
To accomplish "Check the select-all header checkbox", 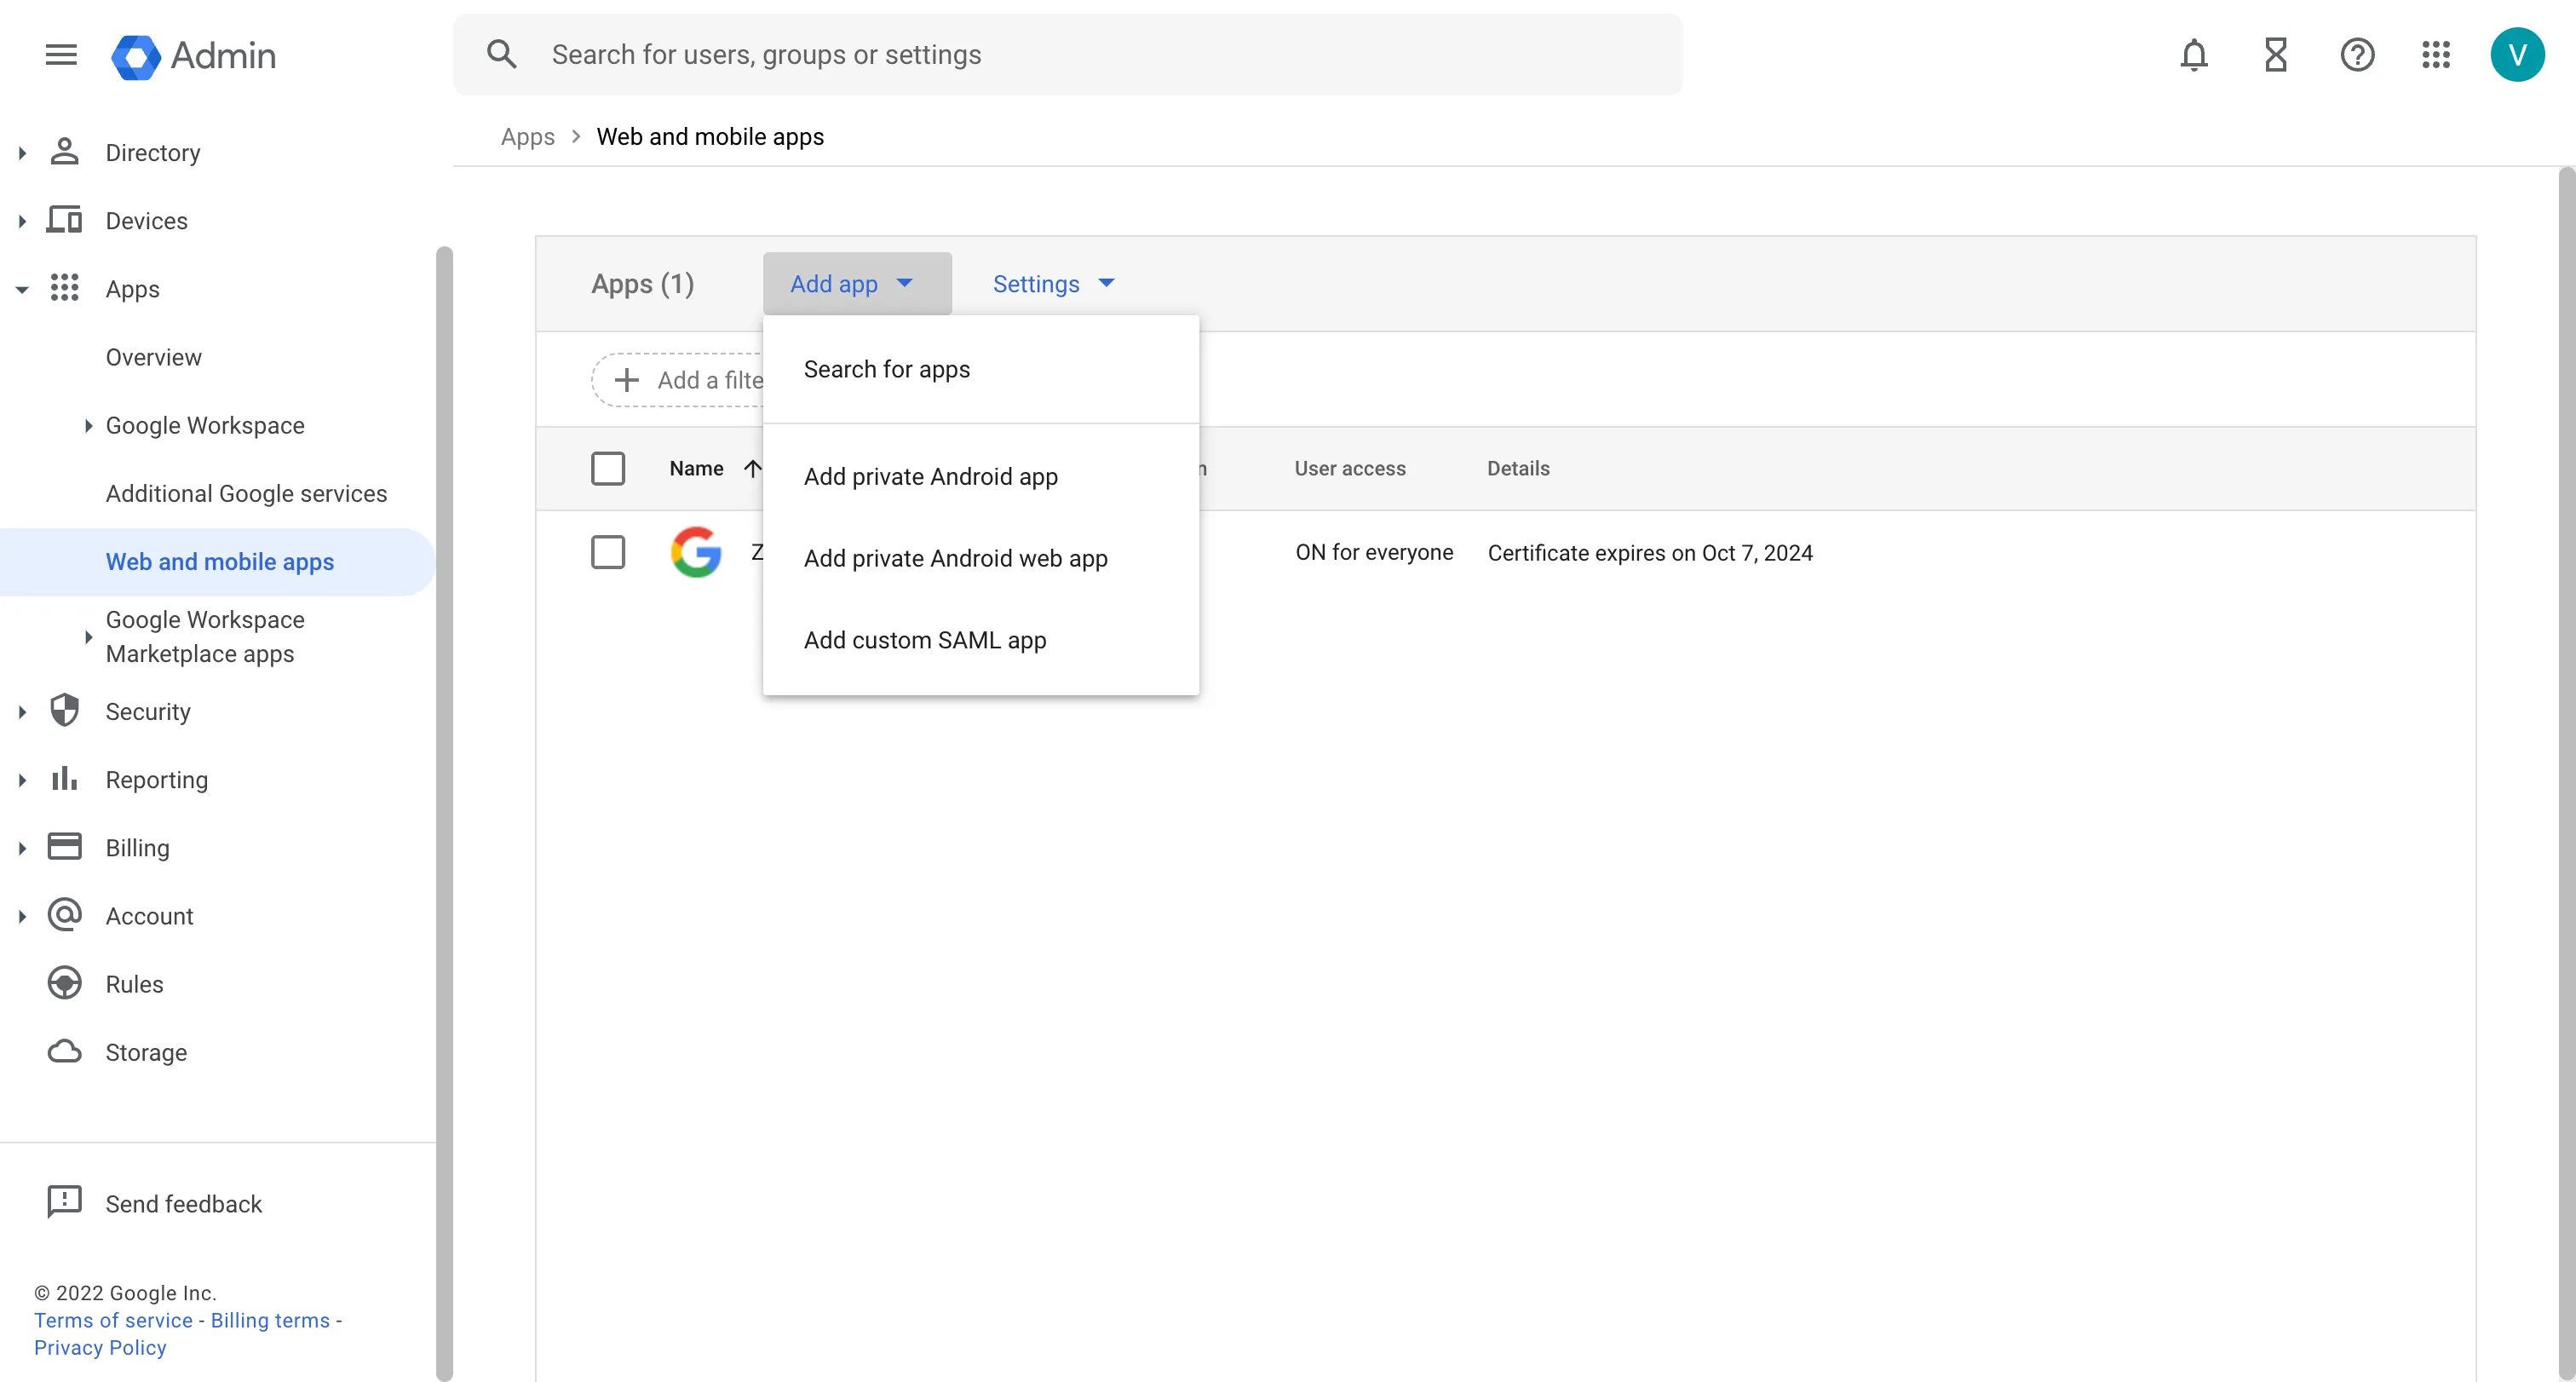I will coord(607,468).
